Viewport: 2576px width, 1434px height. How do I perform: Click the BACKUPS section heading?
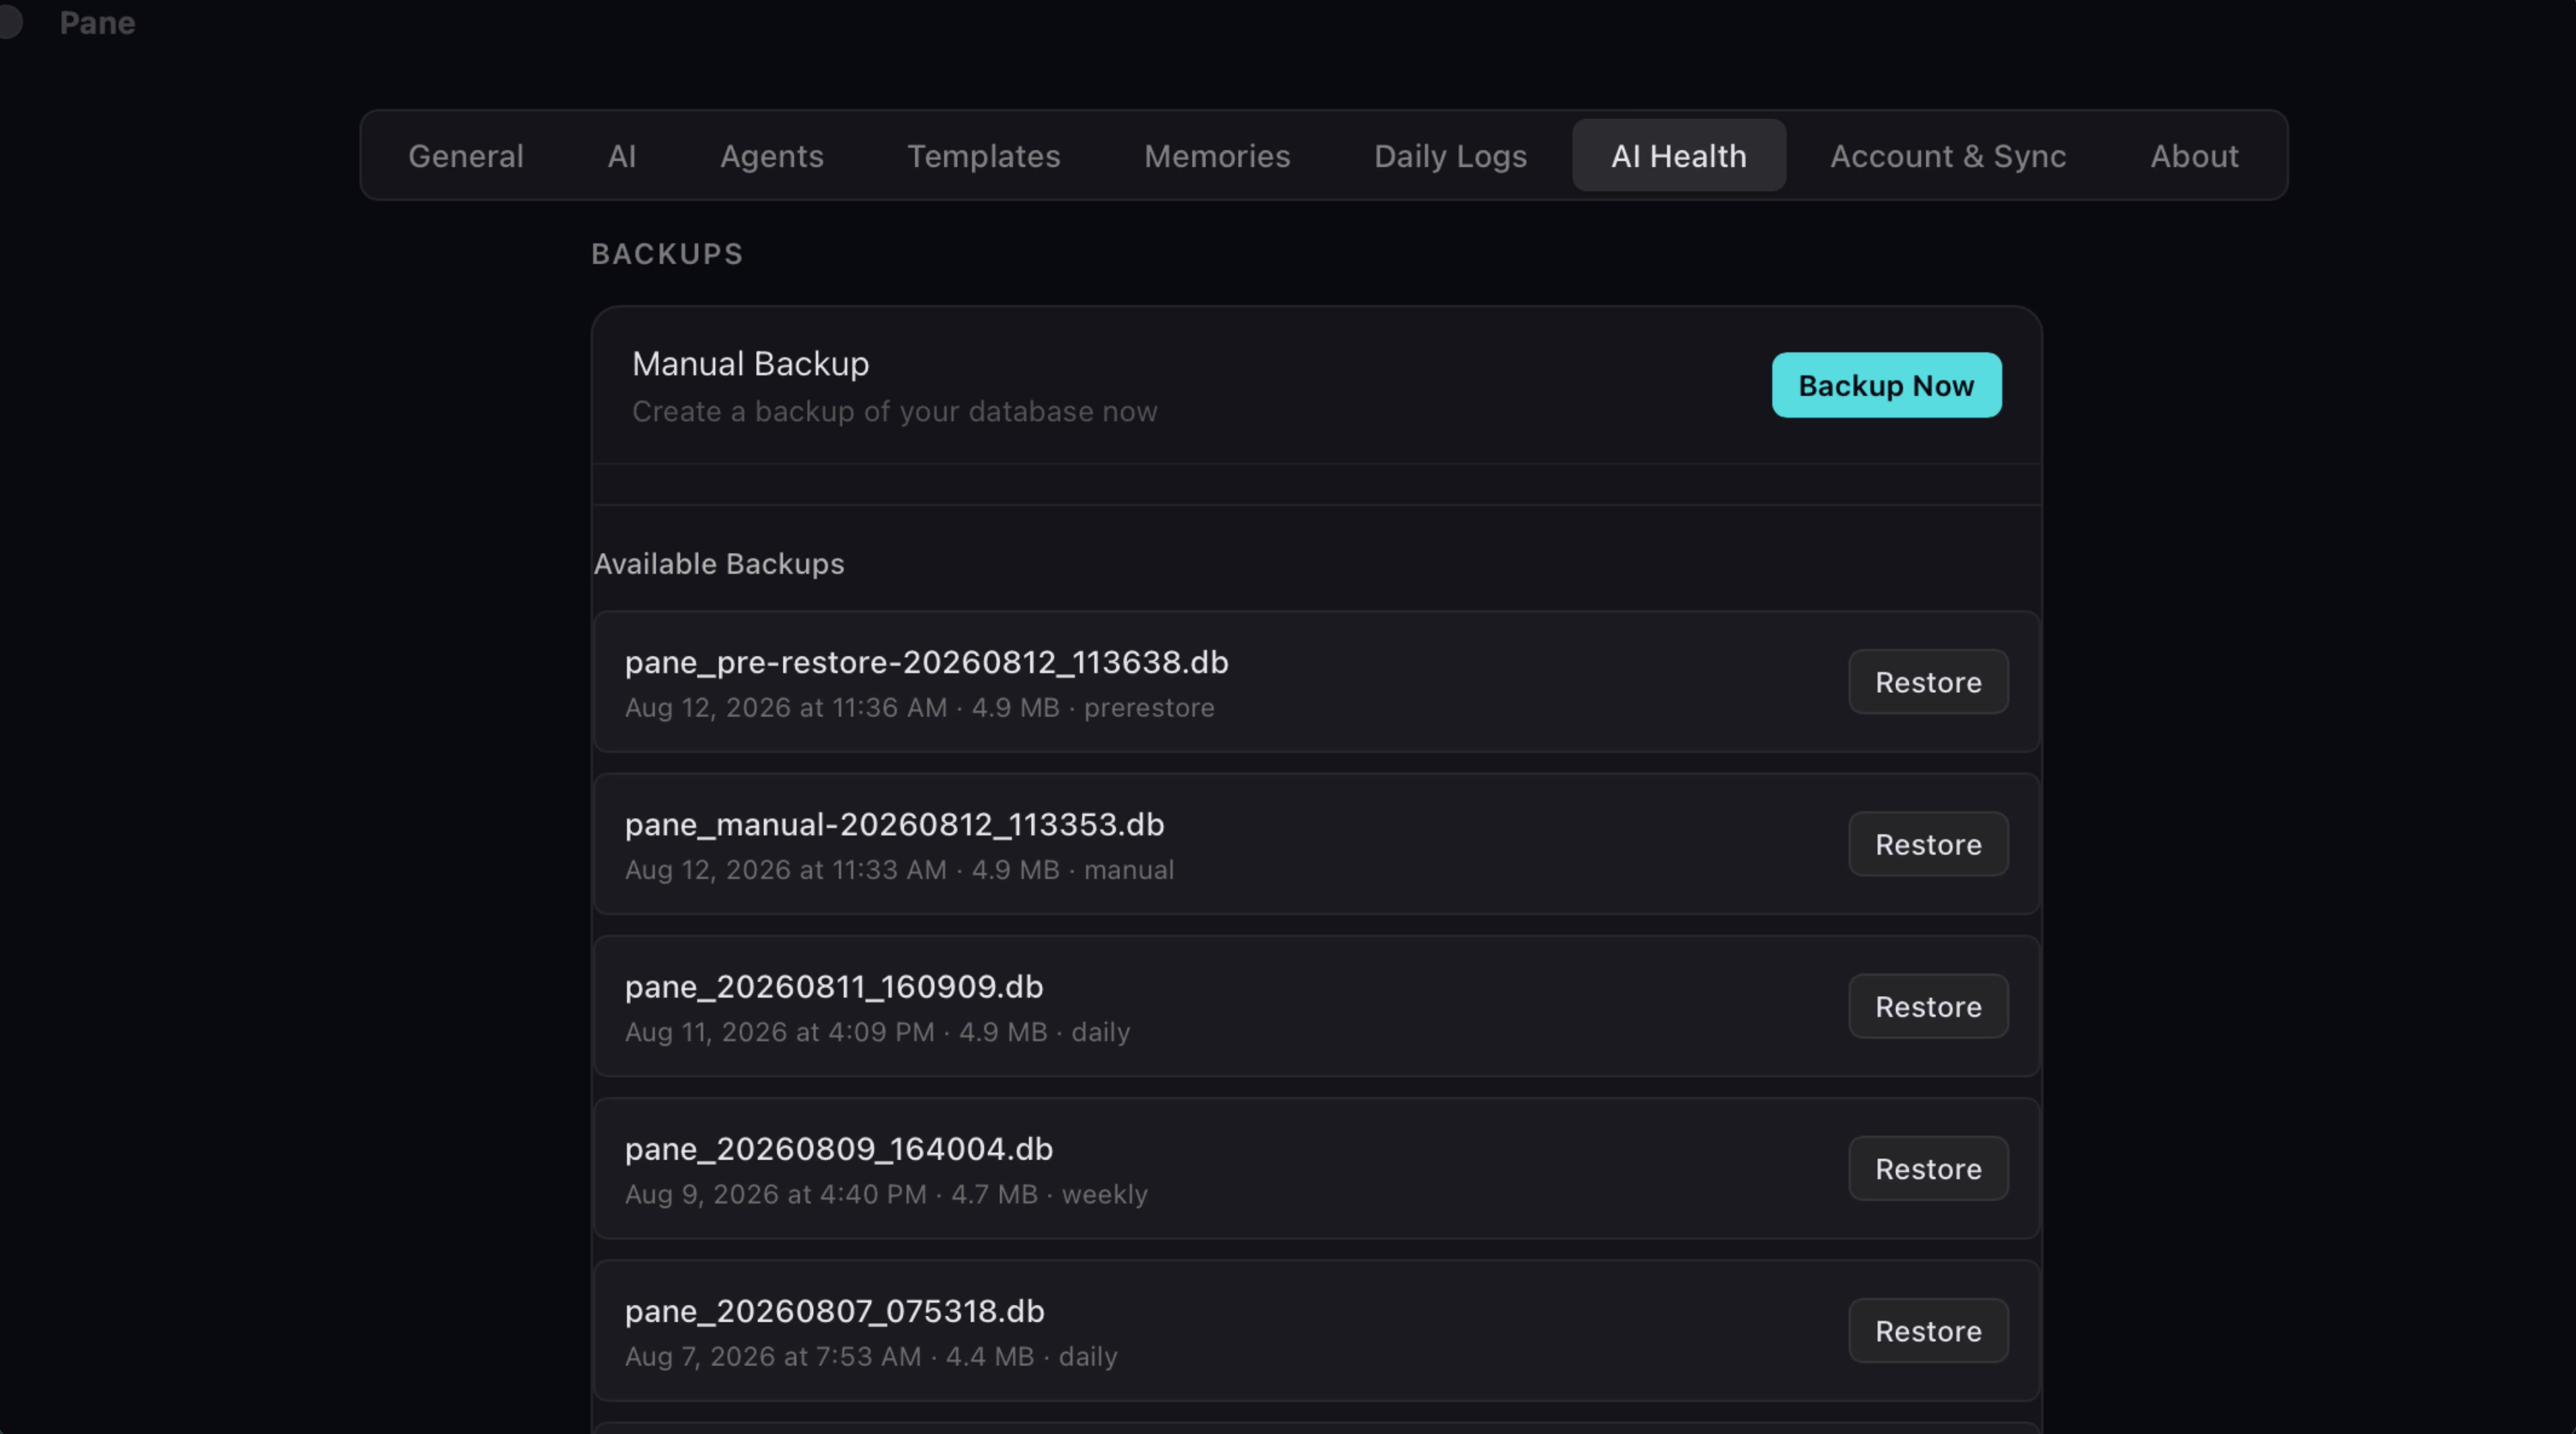tap(667, 254)
